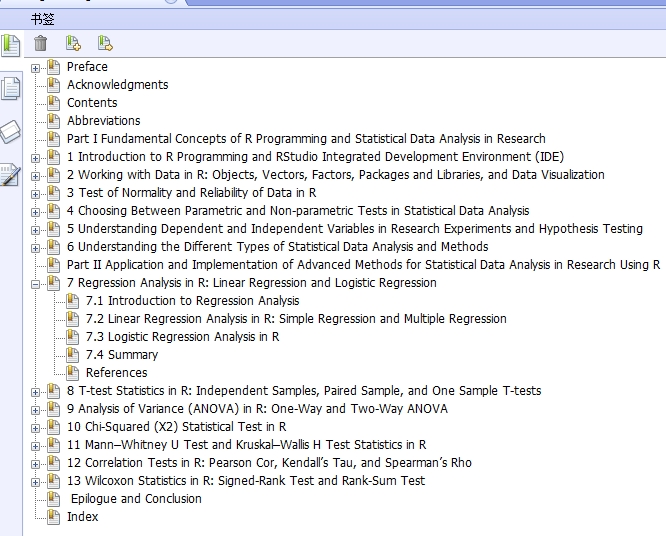Click the 书签 panel title
The width and height of the screenshot is (666, 536).
click(x=42, y=19)
